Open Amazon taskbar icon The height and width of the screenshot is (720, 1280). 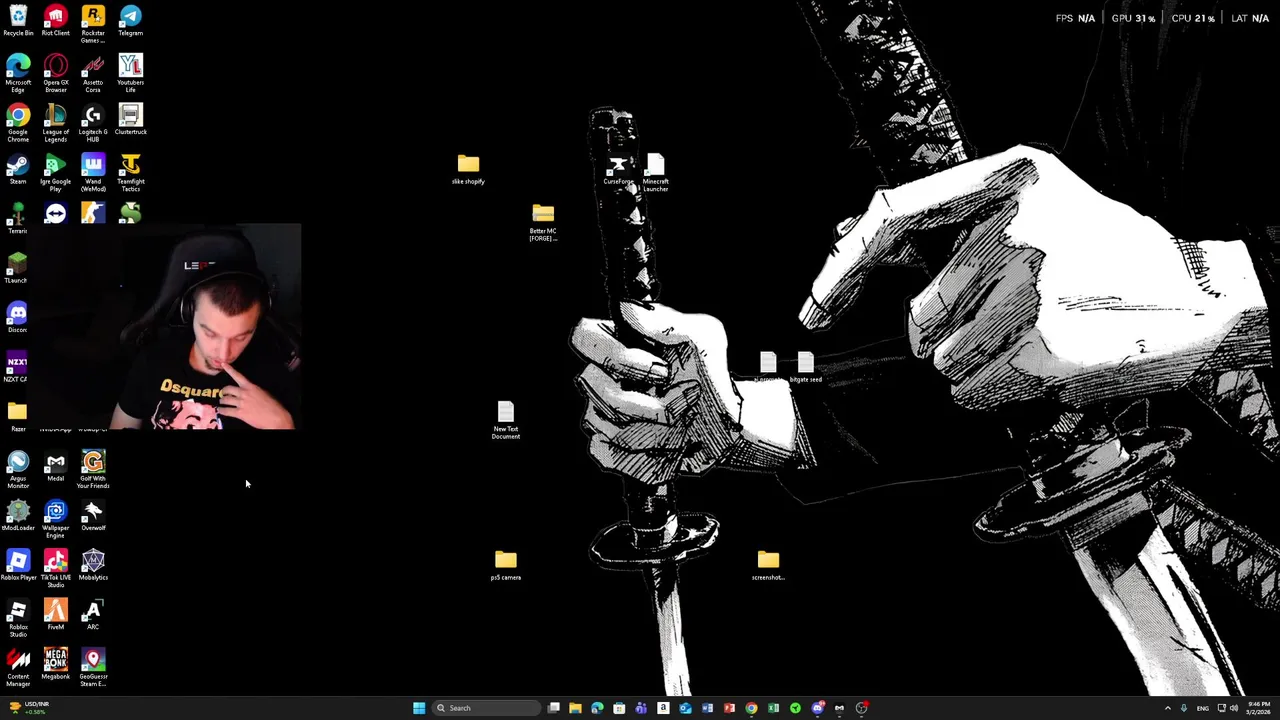663,708
